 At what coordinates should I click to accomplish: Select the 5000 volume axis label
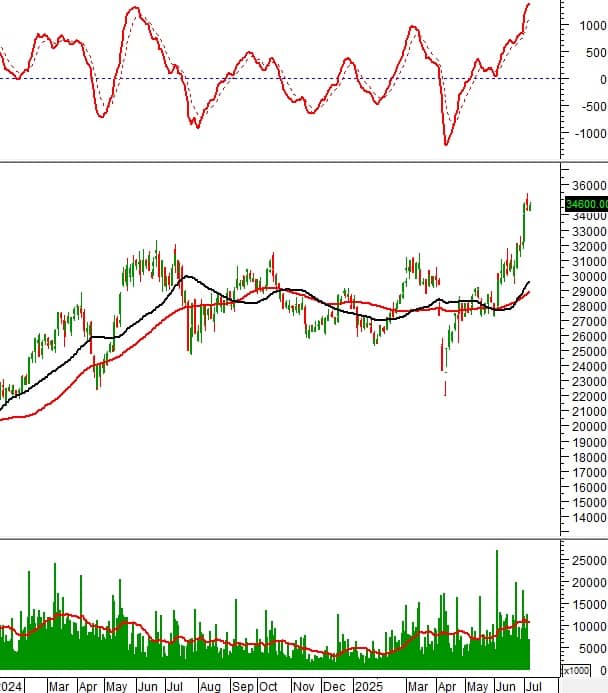(593, 649)
